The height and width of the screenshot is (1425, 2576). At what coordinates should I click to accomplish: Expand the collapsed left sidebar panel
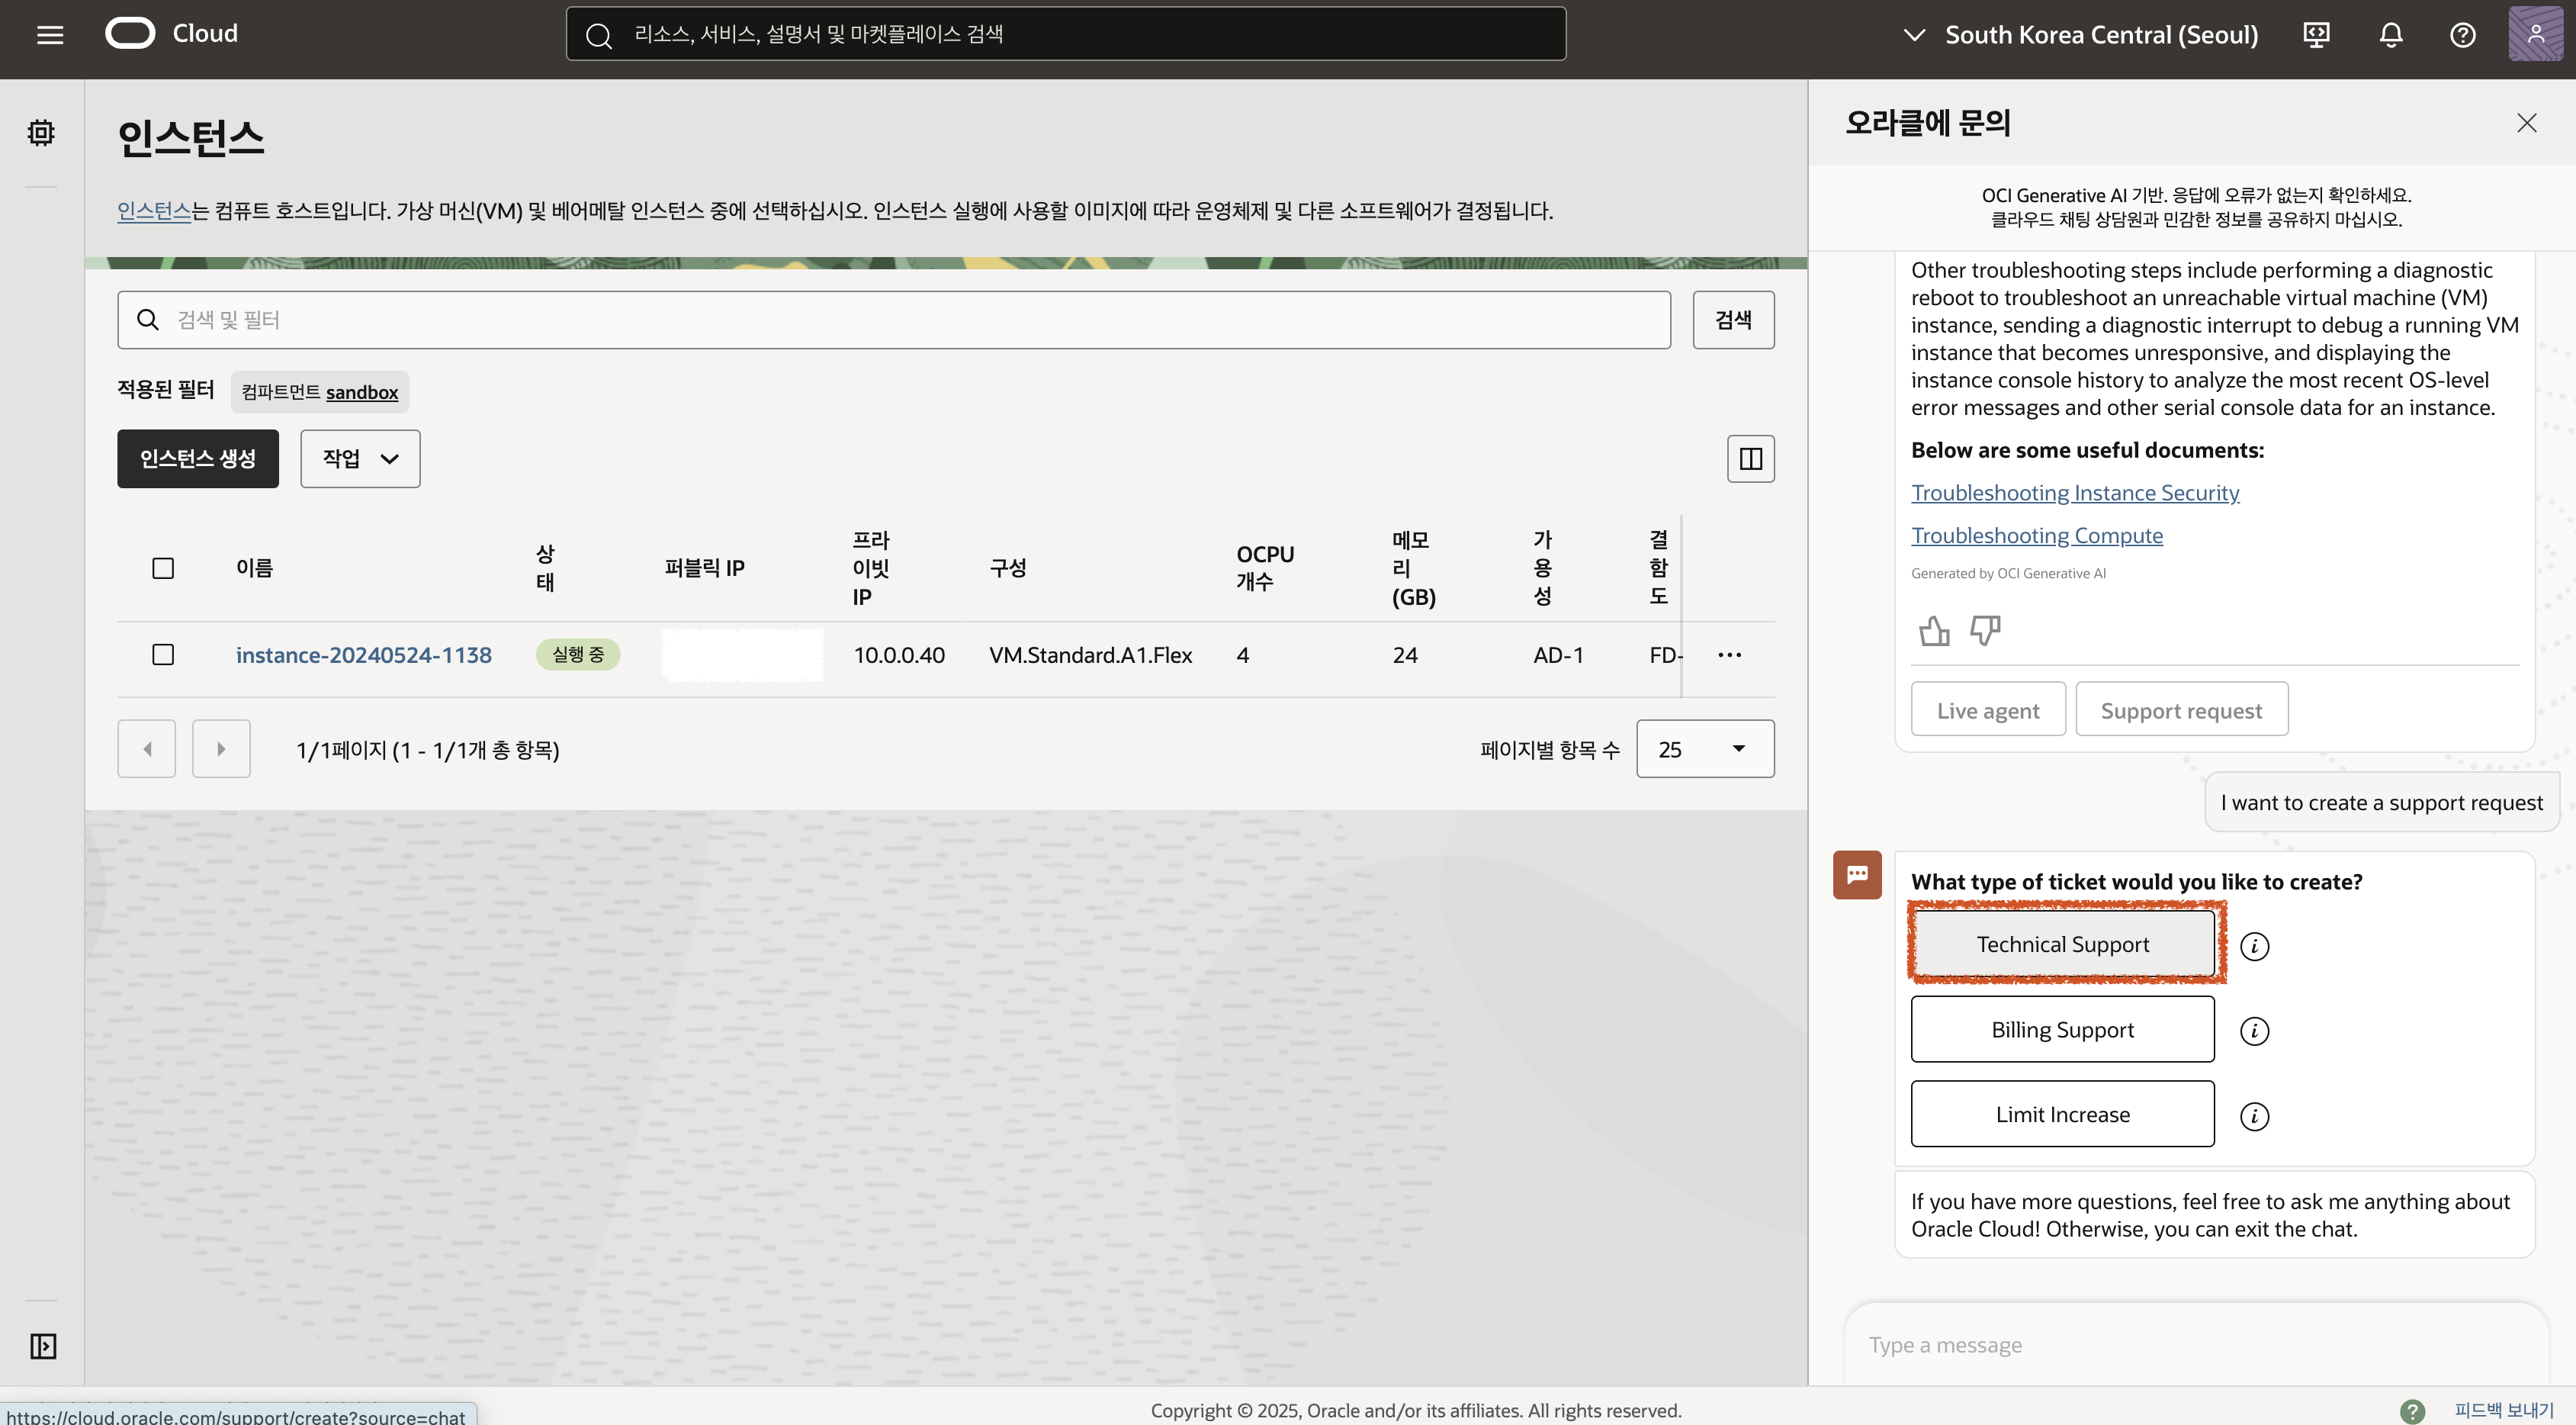43,1346
